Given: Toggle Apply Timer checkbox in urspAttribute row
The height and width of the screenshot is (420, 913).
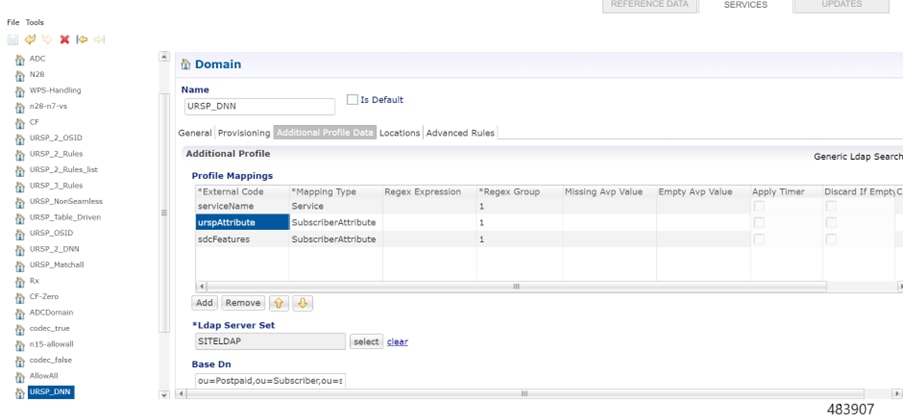Looking at the screenshot, I should click(759, 223).
